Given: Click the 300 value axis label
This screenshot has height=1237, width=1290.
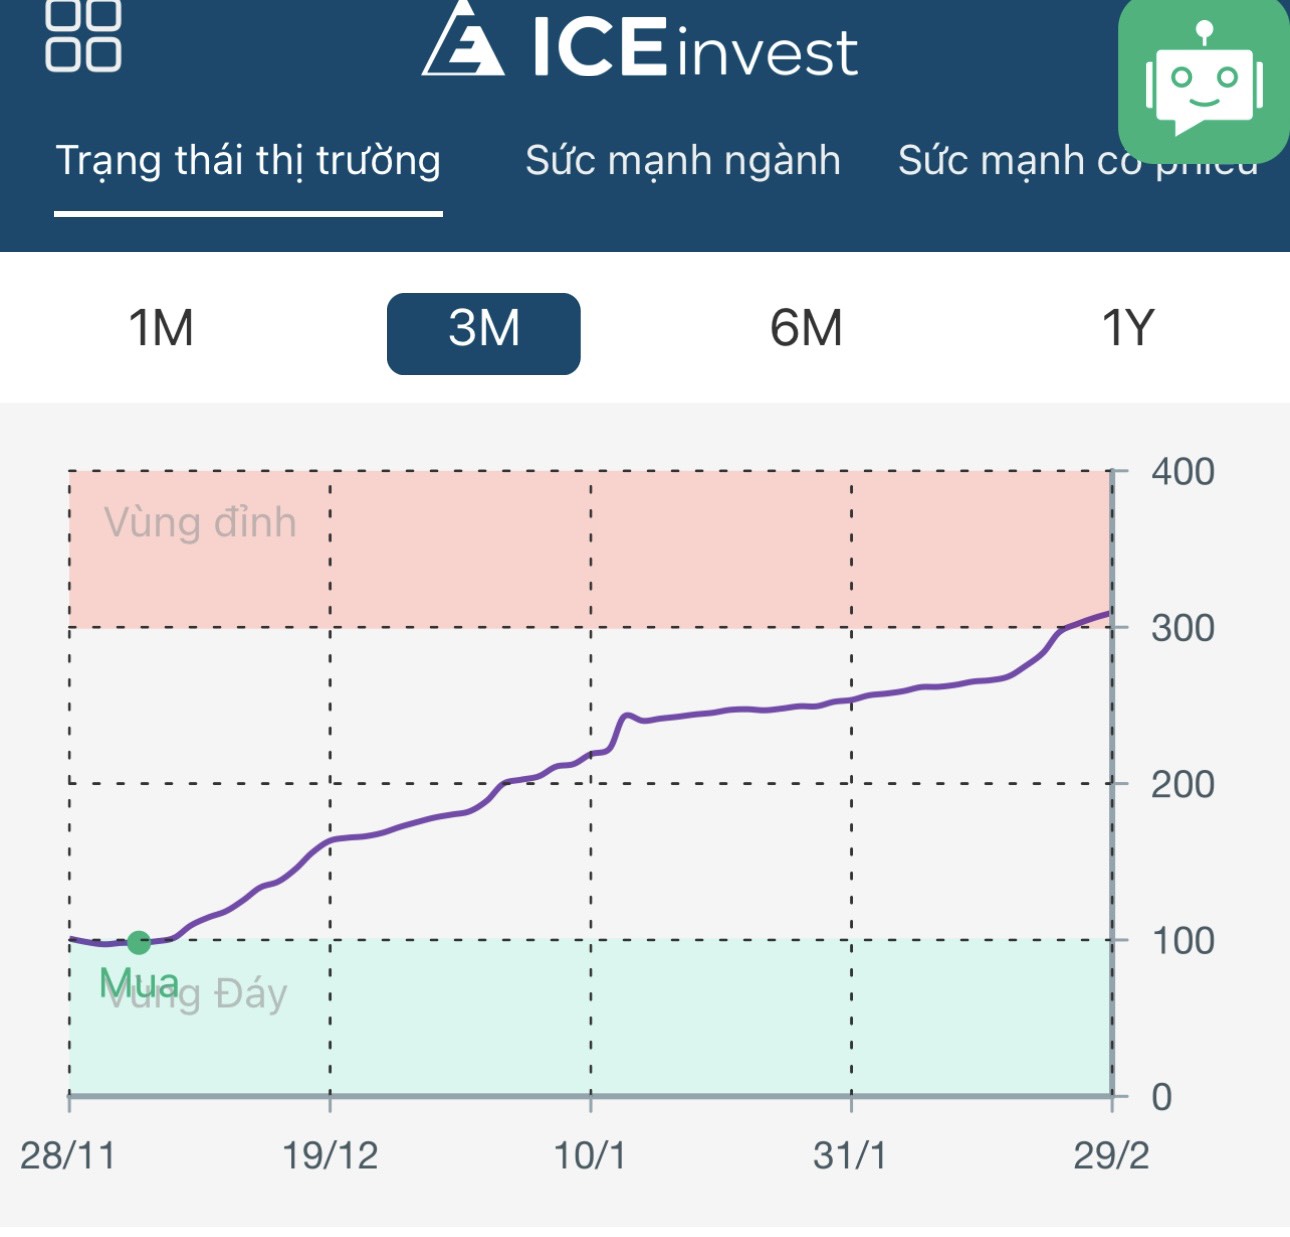Looking at the screenshot, I should point(1183,629).
